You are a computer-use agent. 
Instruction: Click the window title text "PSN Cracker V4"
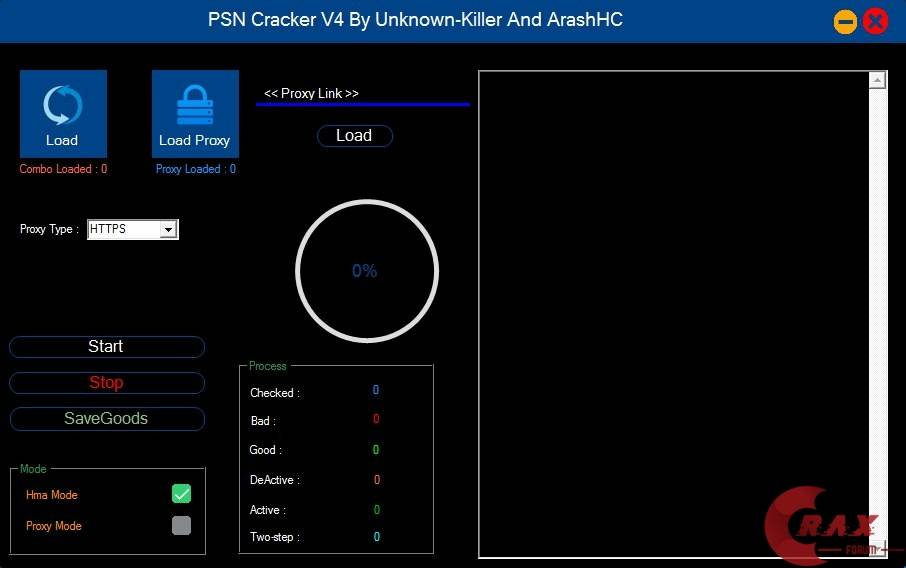(x=276, y=20)
